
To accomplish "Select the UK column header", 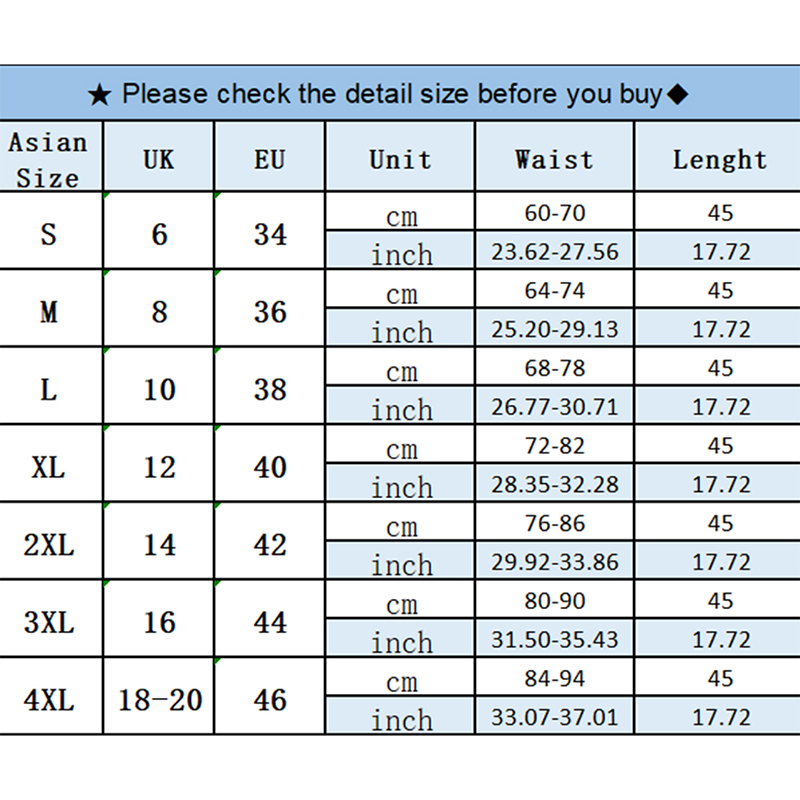I will tap(159, 158).
